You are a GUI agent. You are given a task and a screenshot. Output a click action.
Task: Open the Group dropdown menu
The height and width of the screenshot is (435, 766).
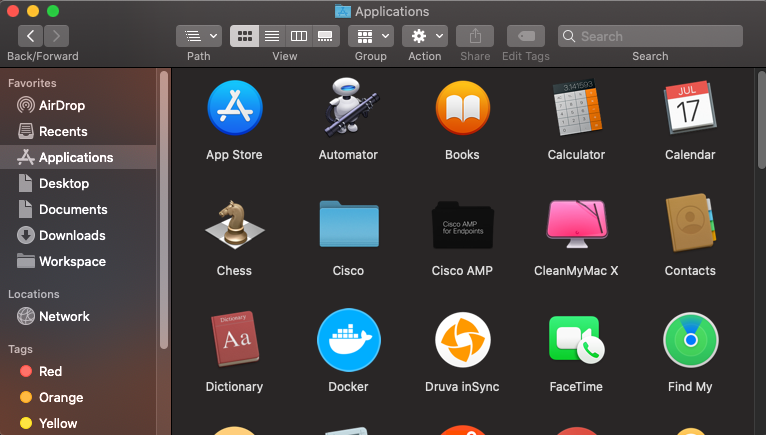point(371,36)
